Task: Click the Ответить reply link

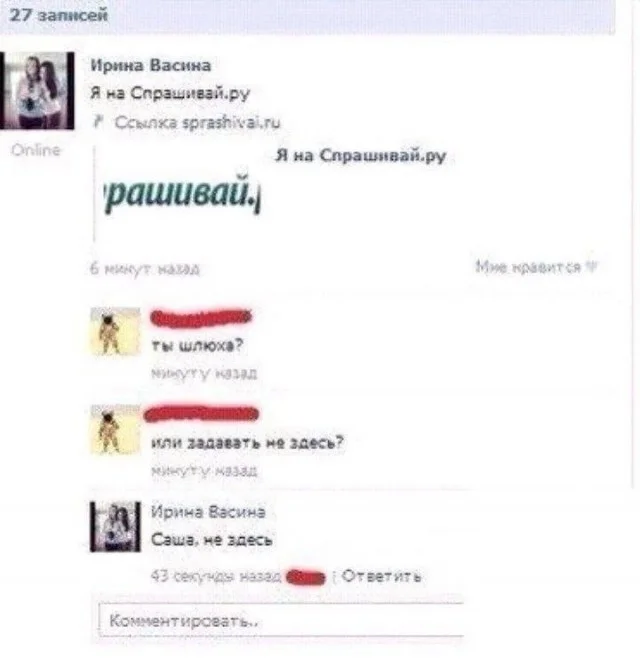Action: coord(381,576)
